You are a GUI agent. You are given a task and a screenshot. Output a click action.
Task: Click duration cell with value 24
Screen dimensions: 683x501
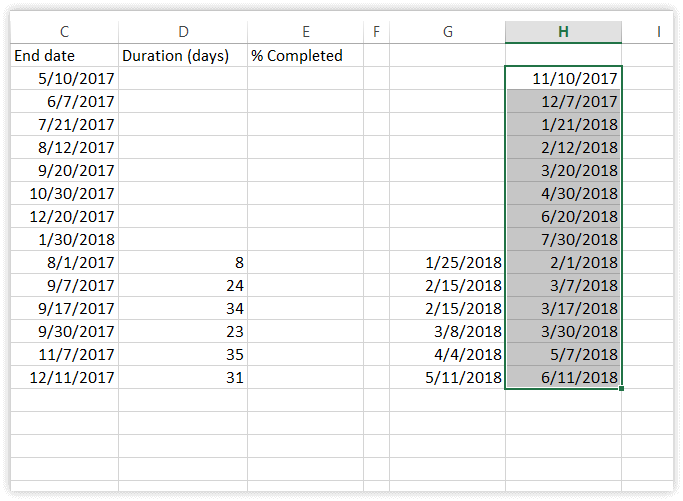[183, 285]
